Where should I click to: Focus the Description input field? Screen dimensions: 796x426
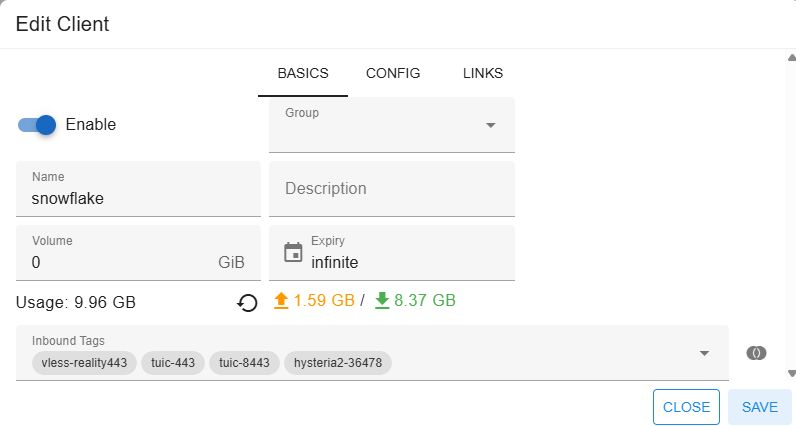[392, 188]
